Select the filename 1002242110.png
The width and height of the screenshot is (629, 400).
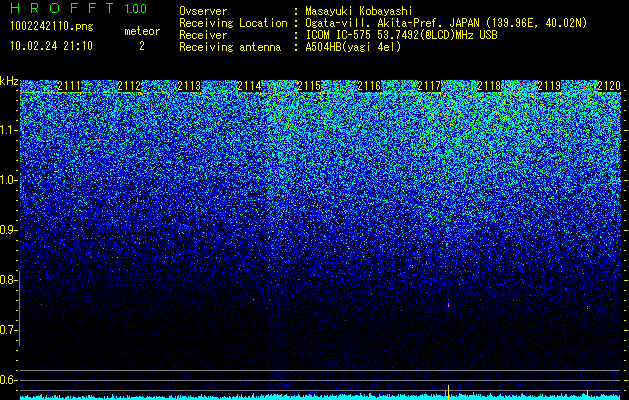pos(52,26)
